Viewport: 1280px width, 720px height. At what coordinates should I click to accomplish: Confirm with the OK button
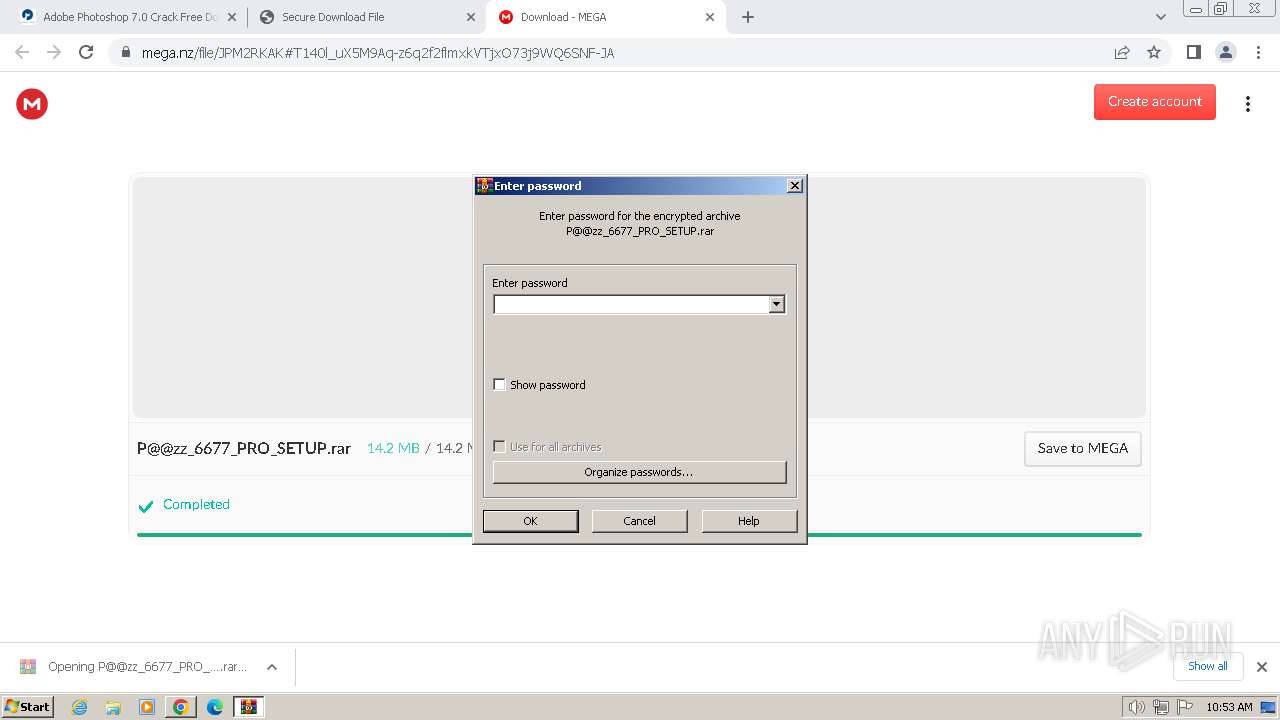coord(530,521)
